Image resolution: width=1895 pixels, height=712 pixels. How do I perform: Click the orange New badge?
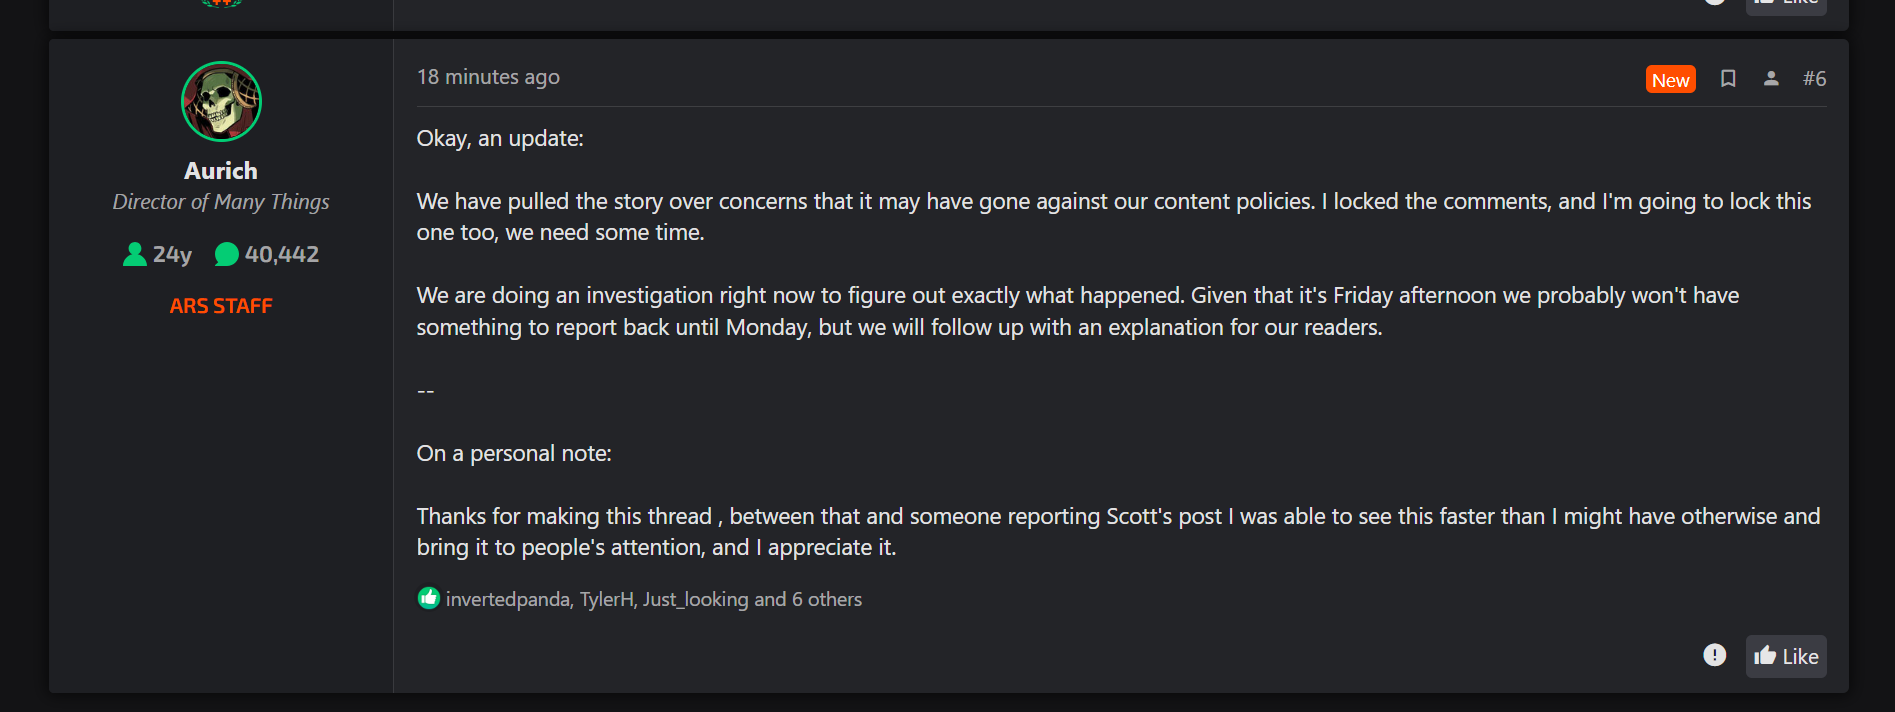click(1670, 80)
